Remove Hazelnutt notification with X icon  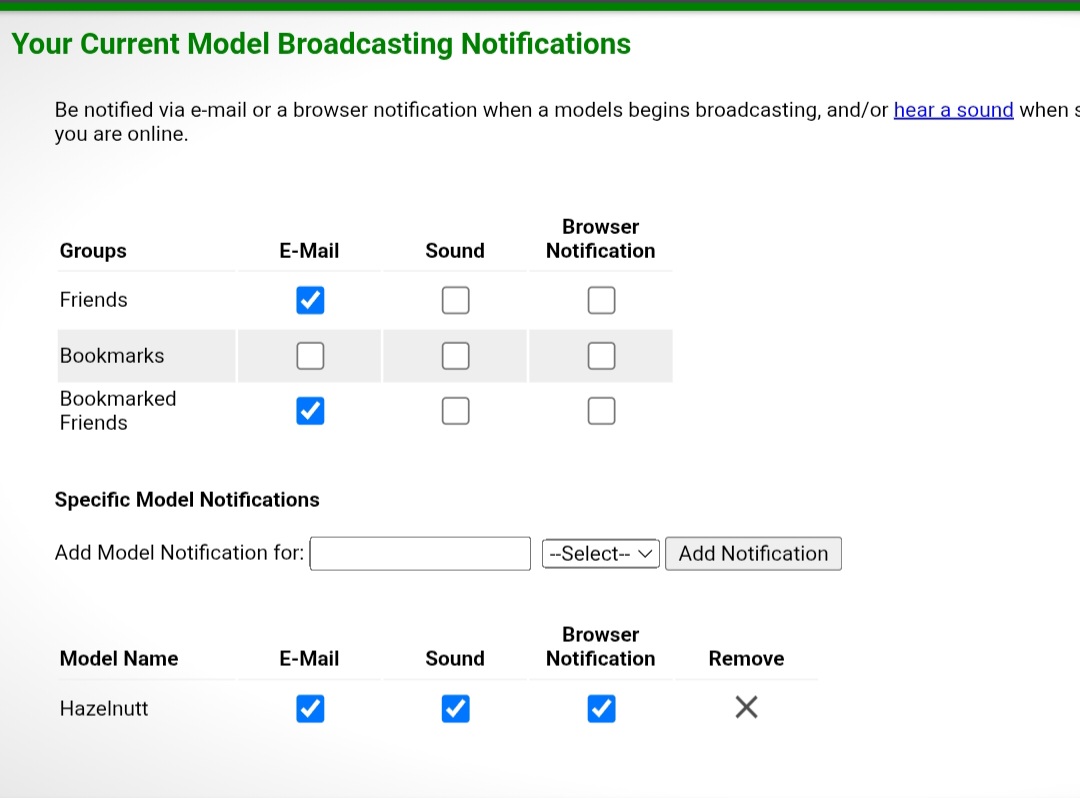(746, 708)
